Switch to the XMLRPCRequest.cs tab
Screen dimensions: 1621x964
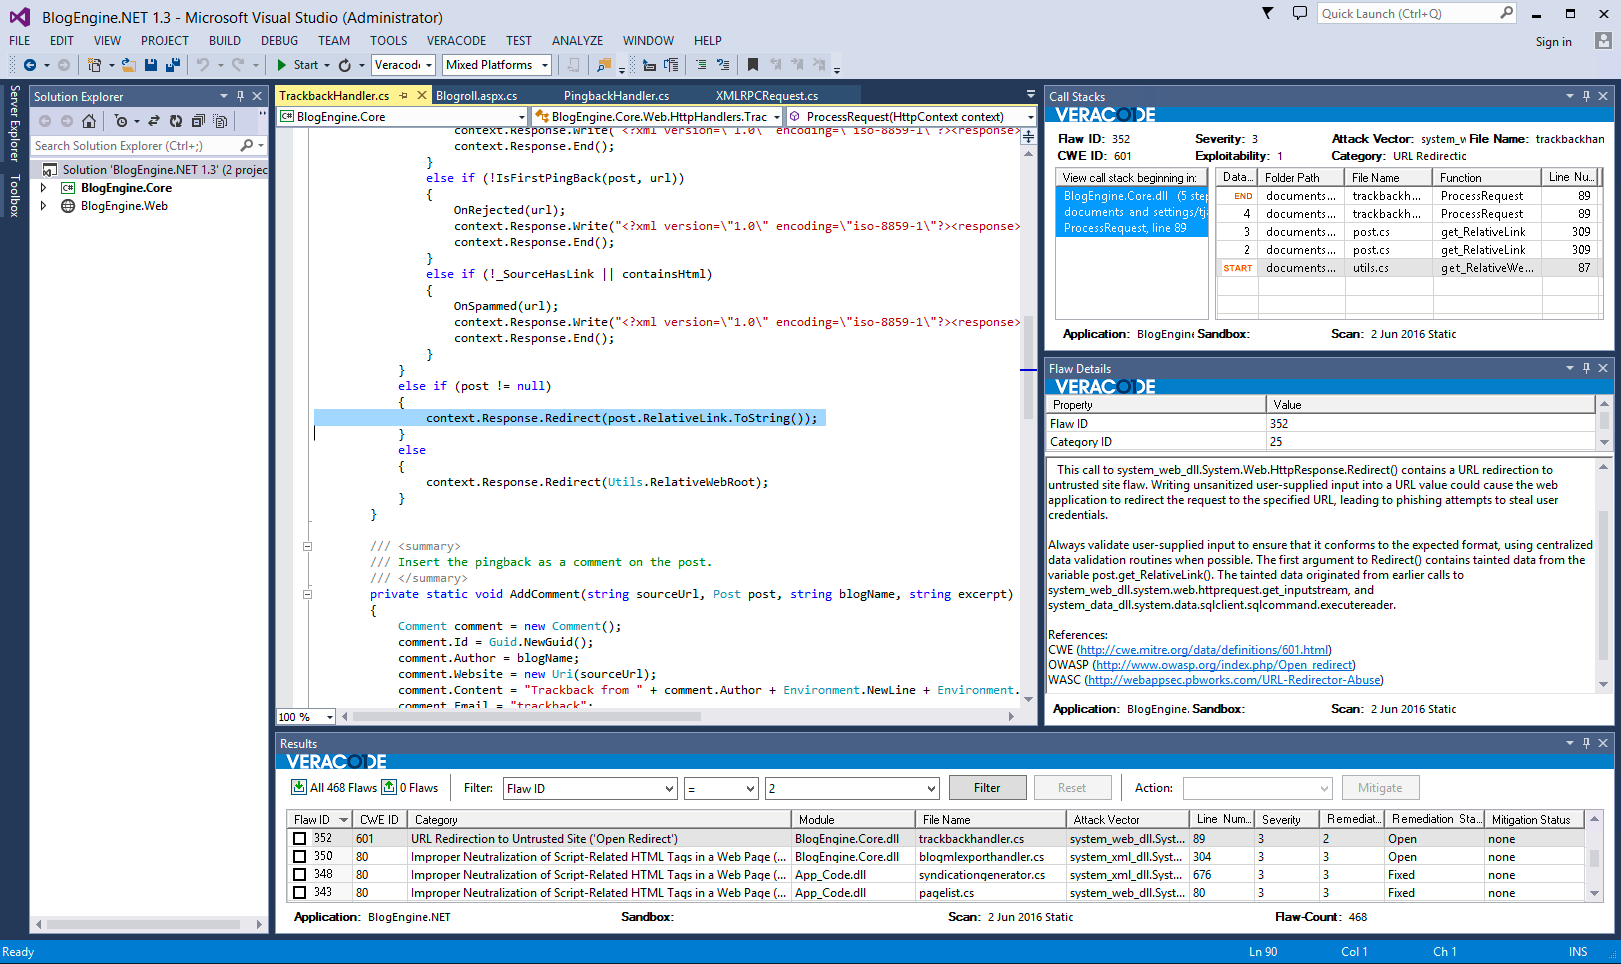(x=766, y=96)
